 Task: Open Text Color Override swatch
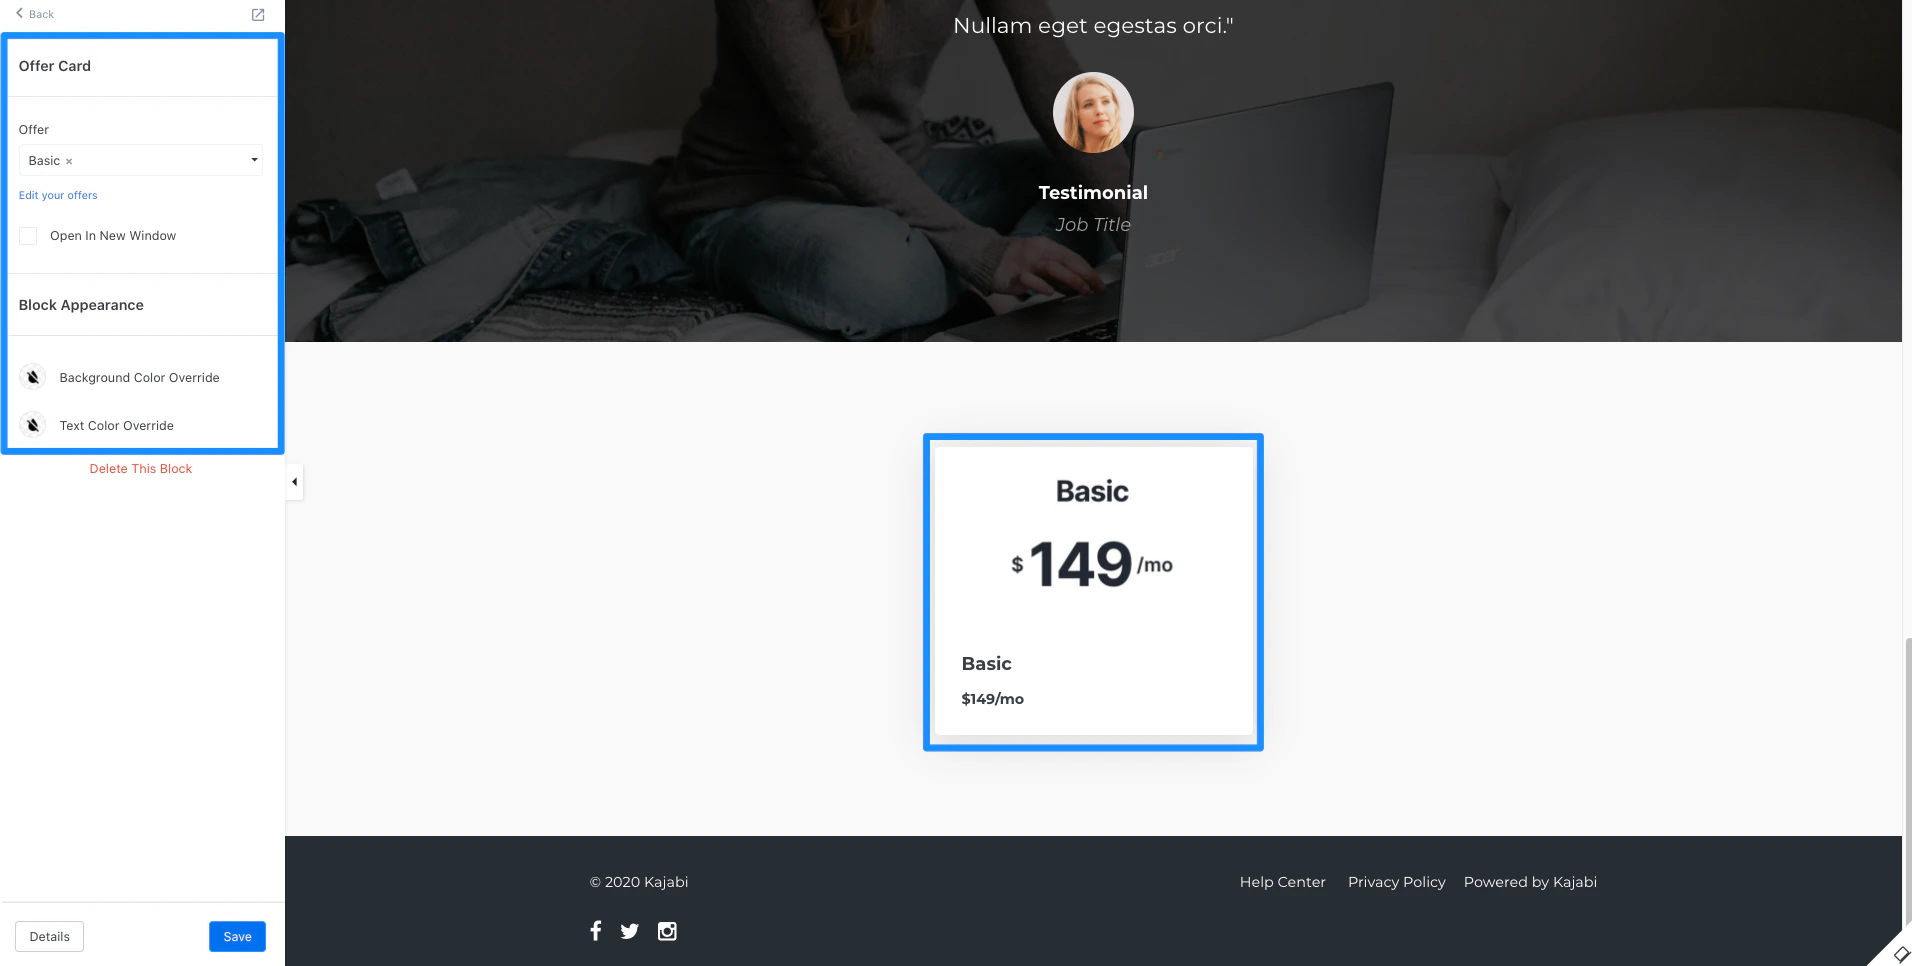[x=33, y=425]
